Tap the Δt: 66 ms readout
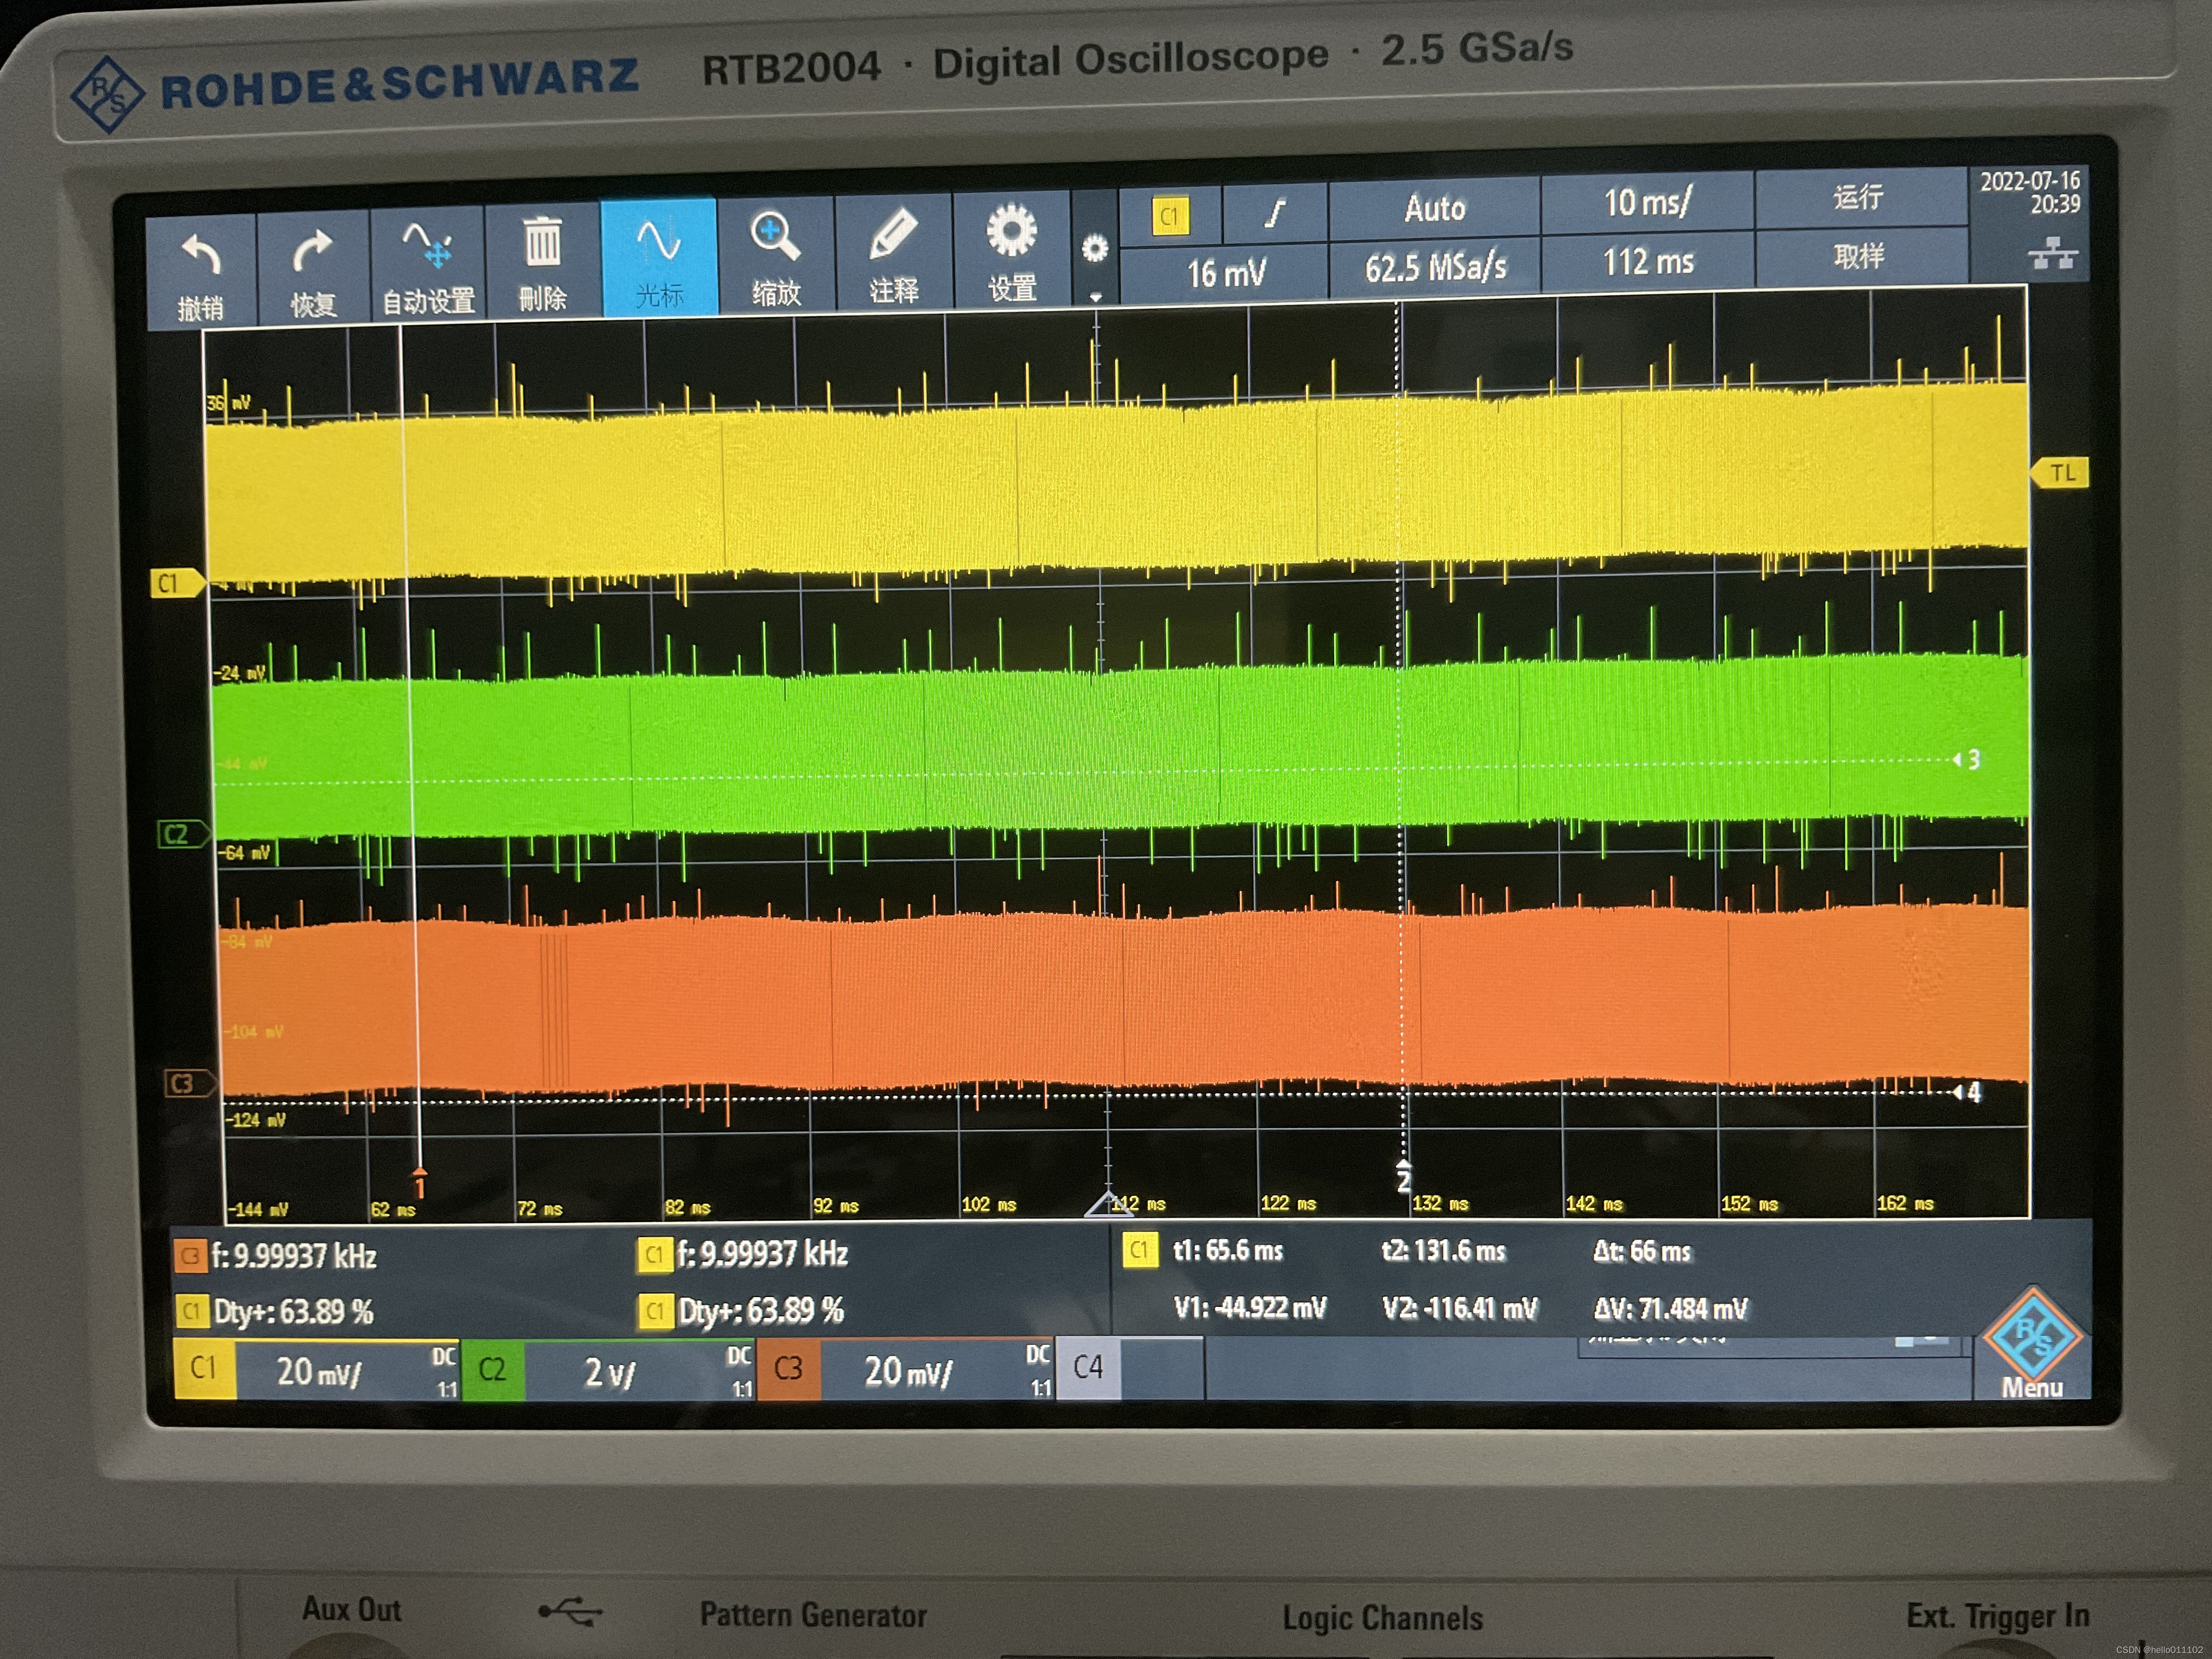2212x1659 pixels. (x=1642, y=1251)
